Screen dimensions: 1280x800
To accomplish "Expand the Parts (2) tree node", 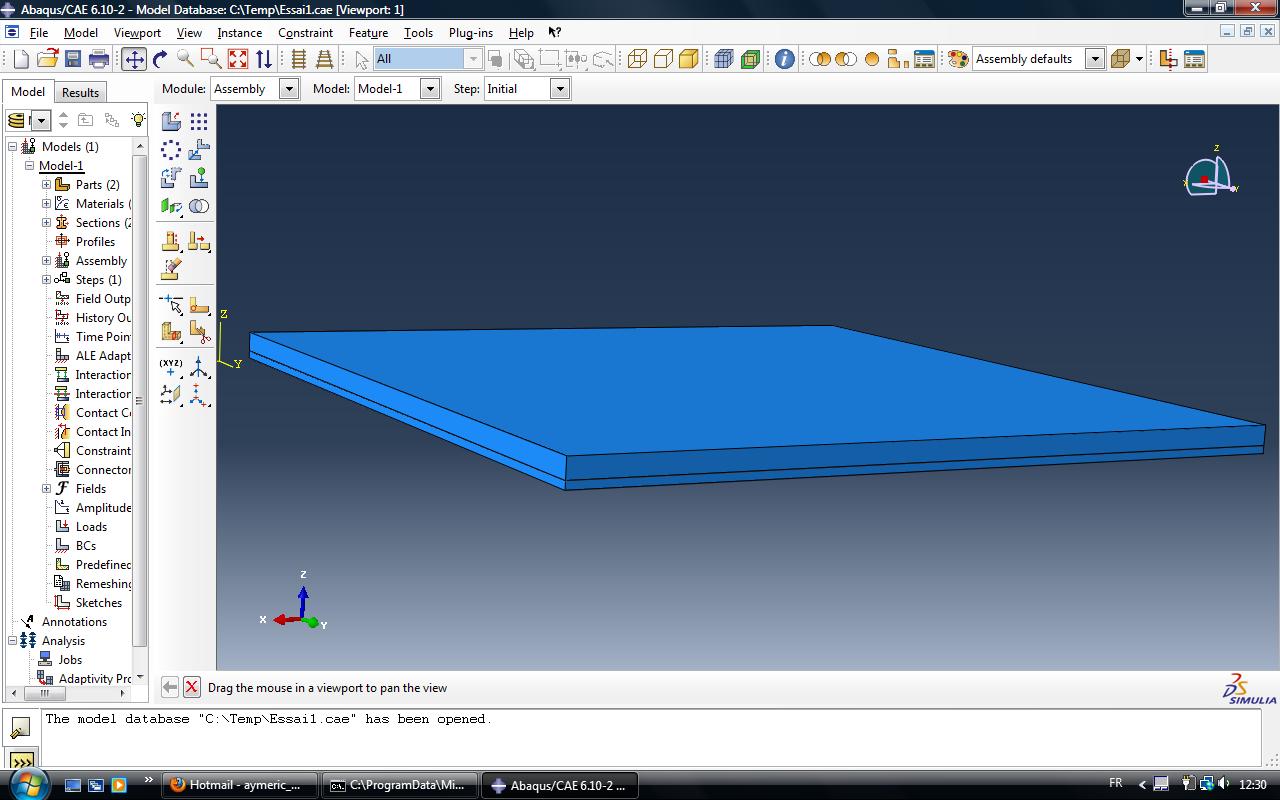I will pyautogui.click(x=46, y=185).
